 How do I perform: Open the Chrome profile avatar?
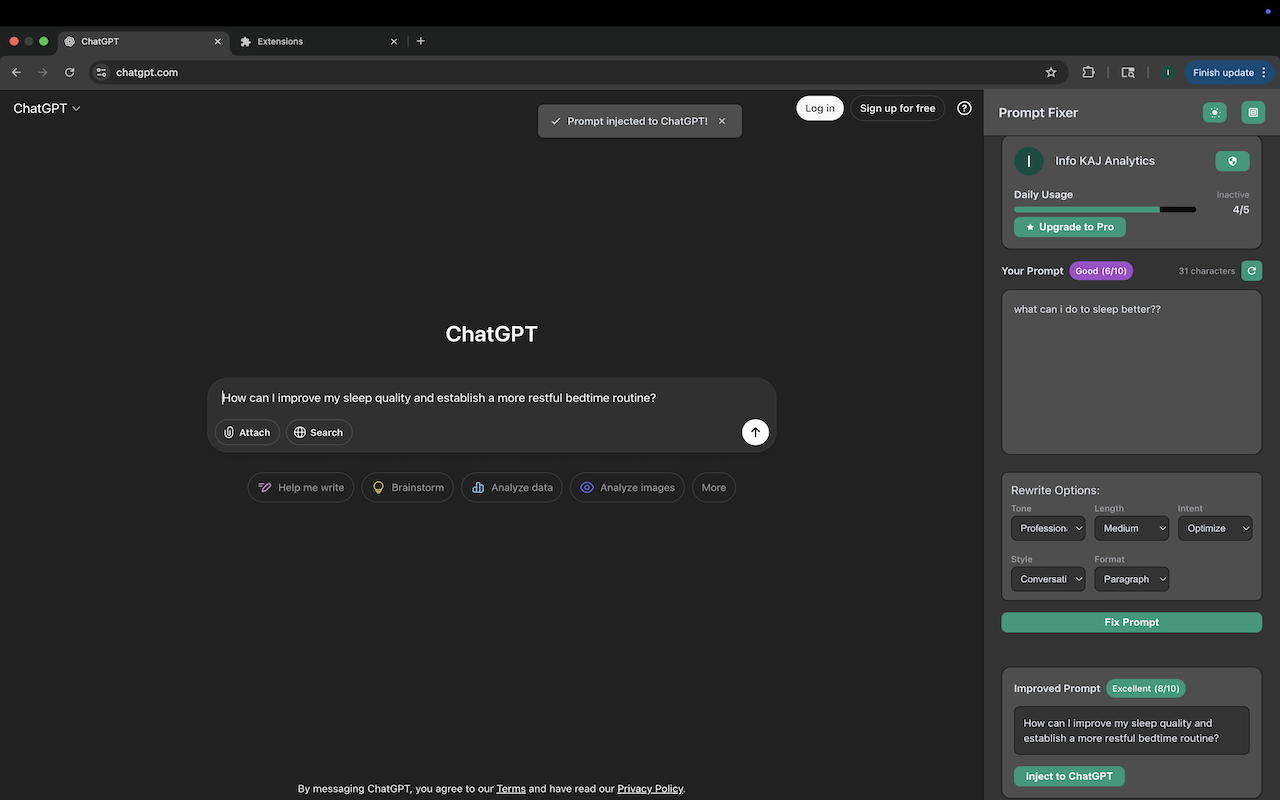tap(1167, 72)
